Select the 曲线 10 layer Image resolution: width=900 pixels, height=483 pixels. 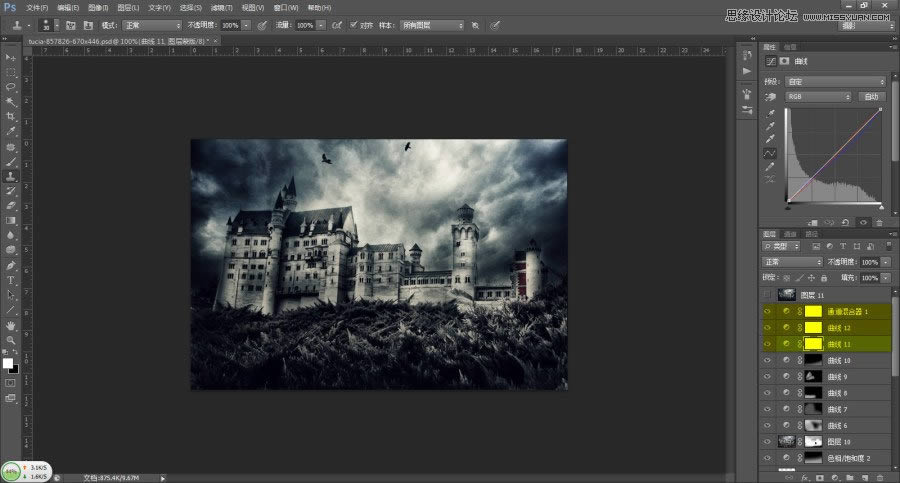[x=840, y=359]
